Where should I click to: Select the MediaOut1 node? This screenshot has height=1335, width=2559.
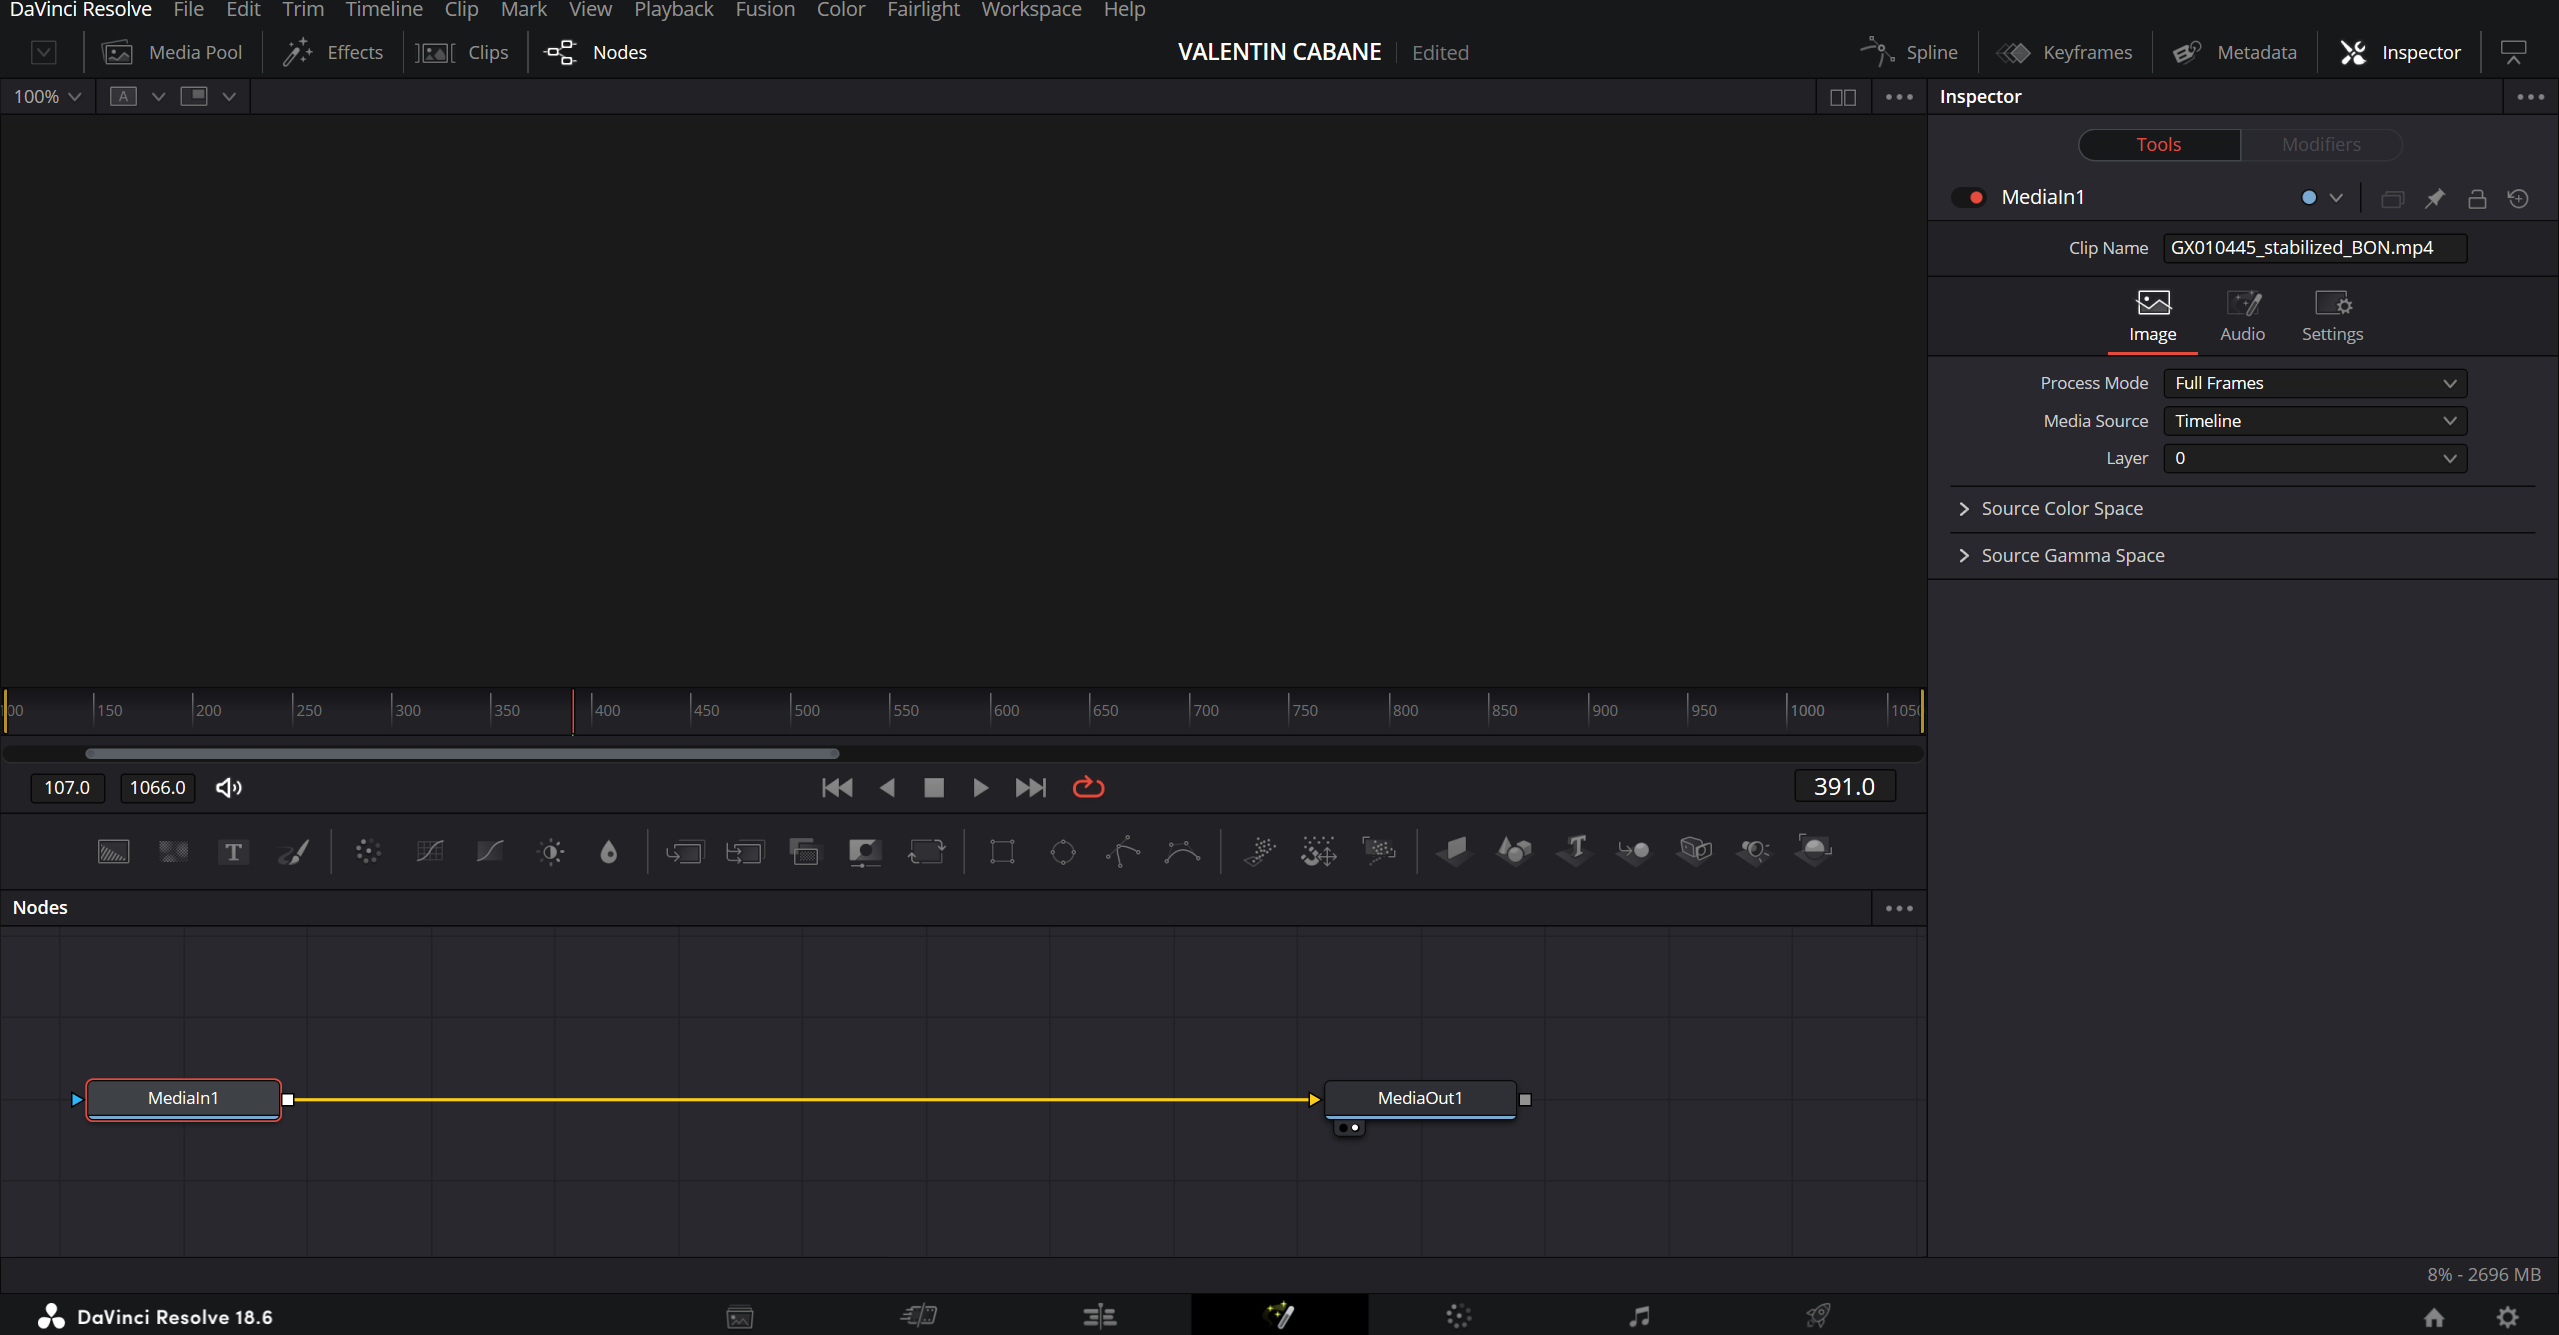(x=1419, y=1098)
